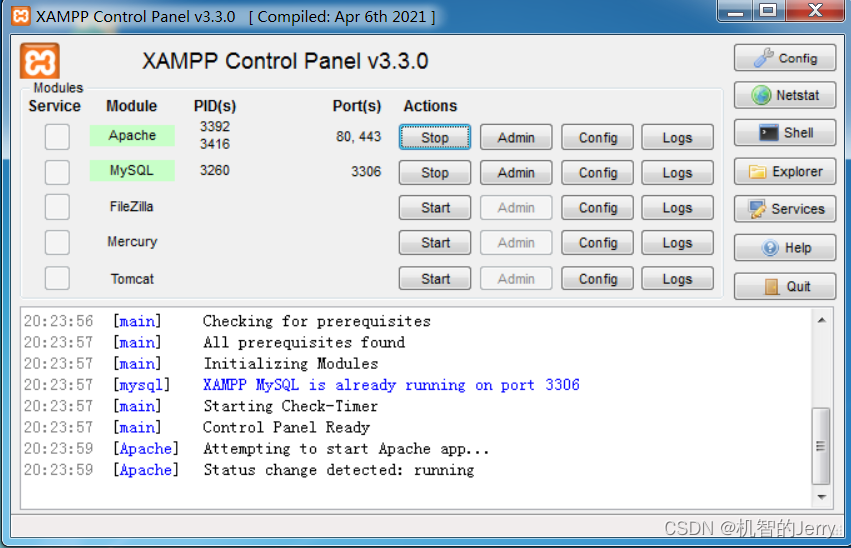Click the log pane scrollbar thumb

coord(821,446)
